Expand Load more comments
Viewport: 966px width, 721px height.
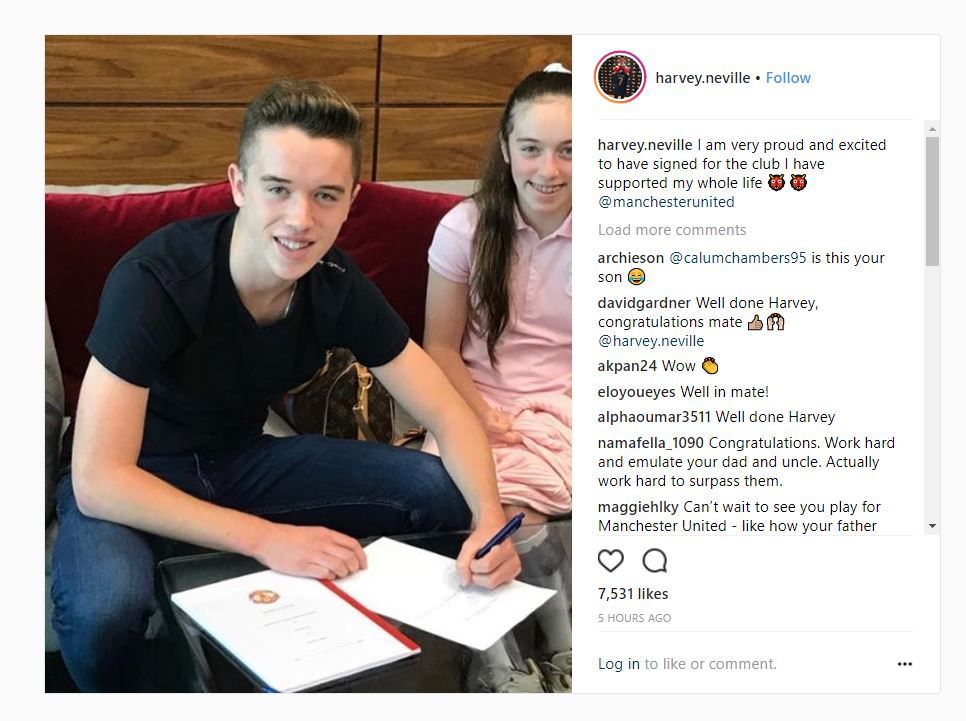pyautogui.click(x=672, y=230)
